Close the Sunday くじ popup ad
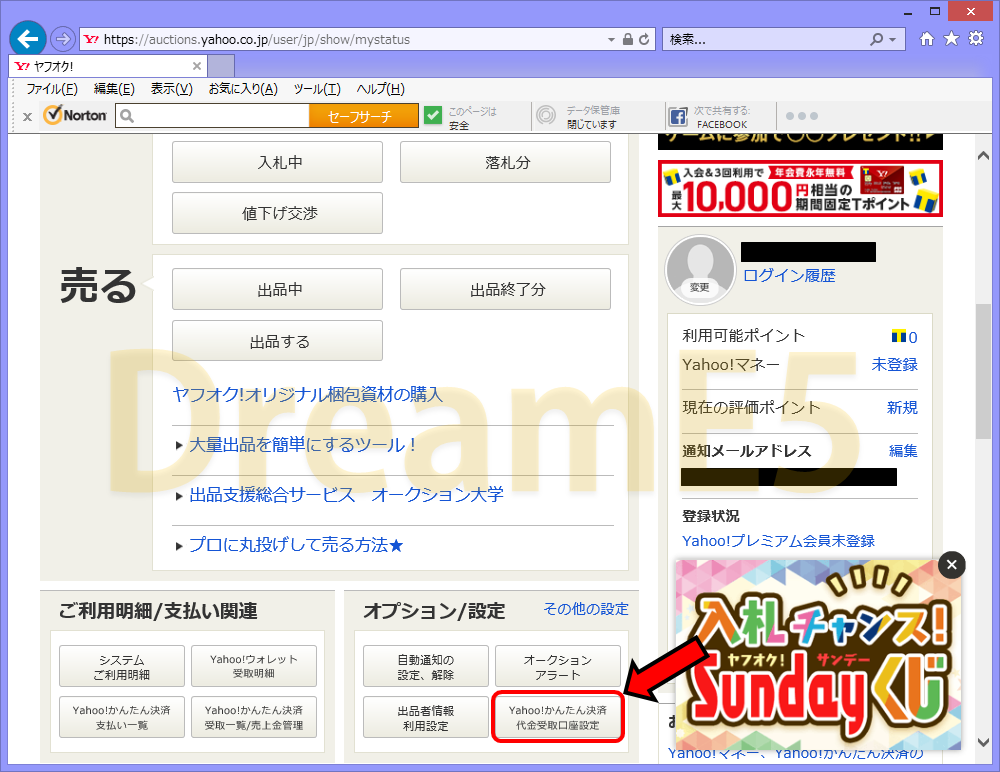The width and height of the screenshot is (1000, 772). 952,565
